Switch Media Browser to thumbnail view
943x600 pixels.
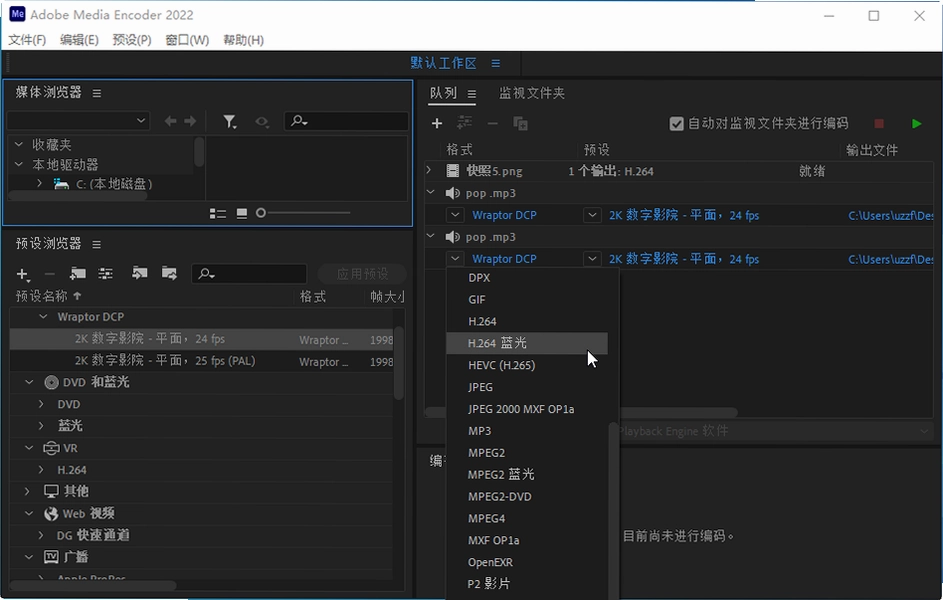click(242, 213)
